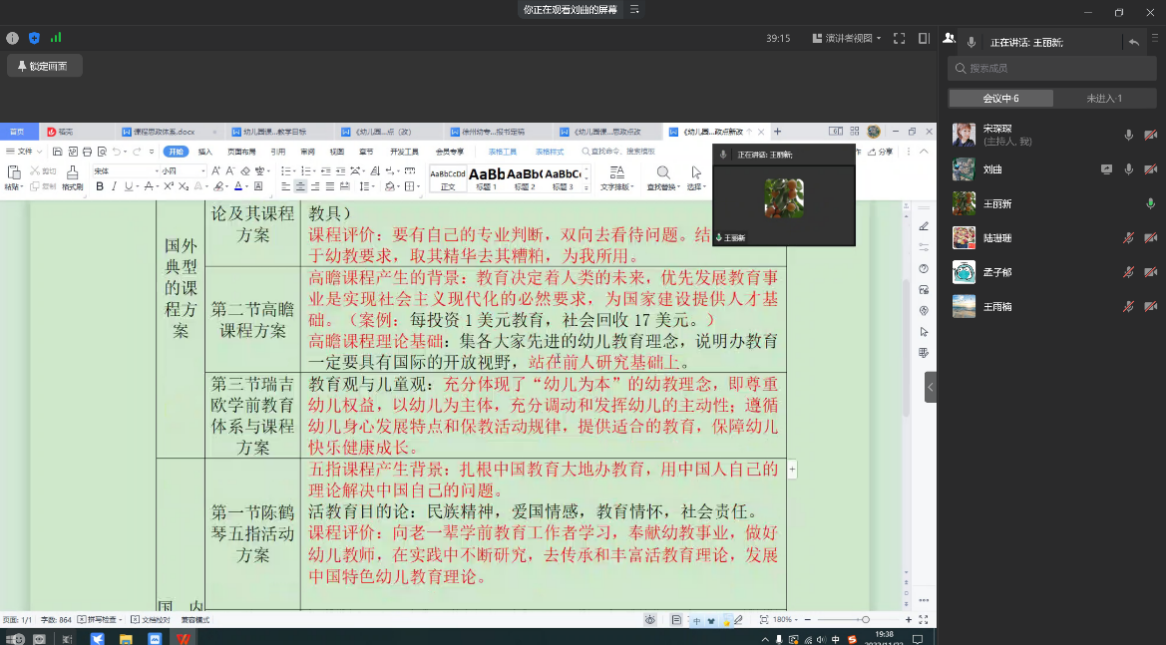The width and height of the screenshot is (1166, 645).
Task: Open network signal status icon
Action: [x=56, y=38]
